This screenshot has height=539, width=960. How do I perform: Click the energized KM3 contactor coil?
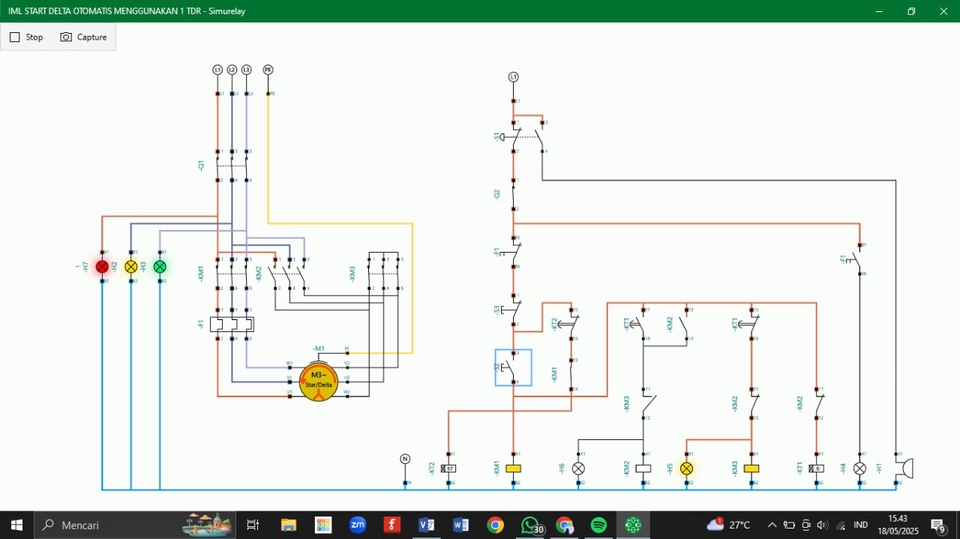coord(751,469)
